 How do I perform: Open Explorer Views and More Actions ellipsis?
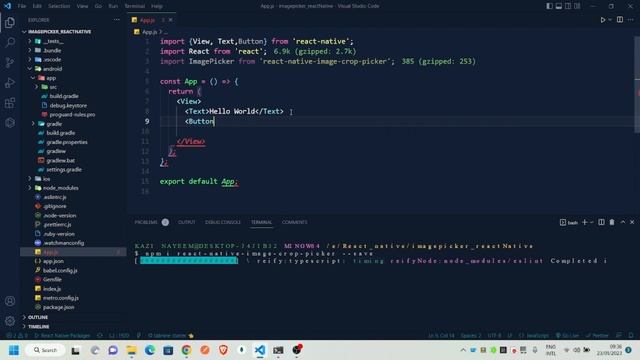point(117,20)
